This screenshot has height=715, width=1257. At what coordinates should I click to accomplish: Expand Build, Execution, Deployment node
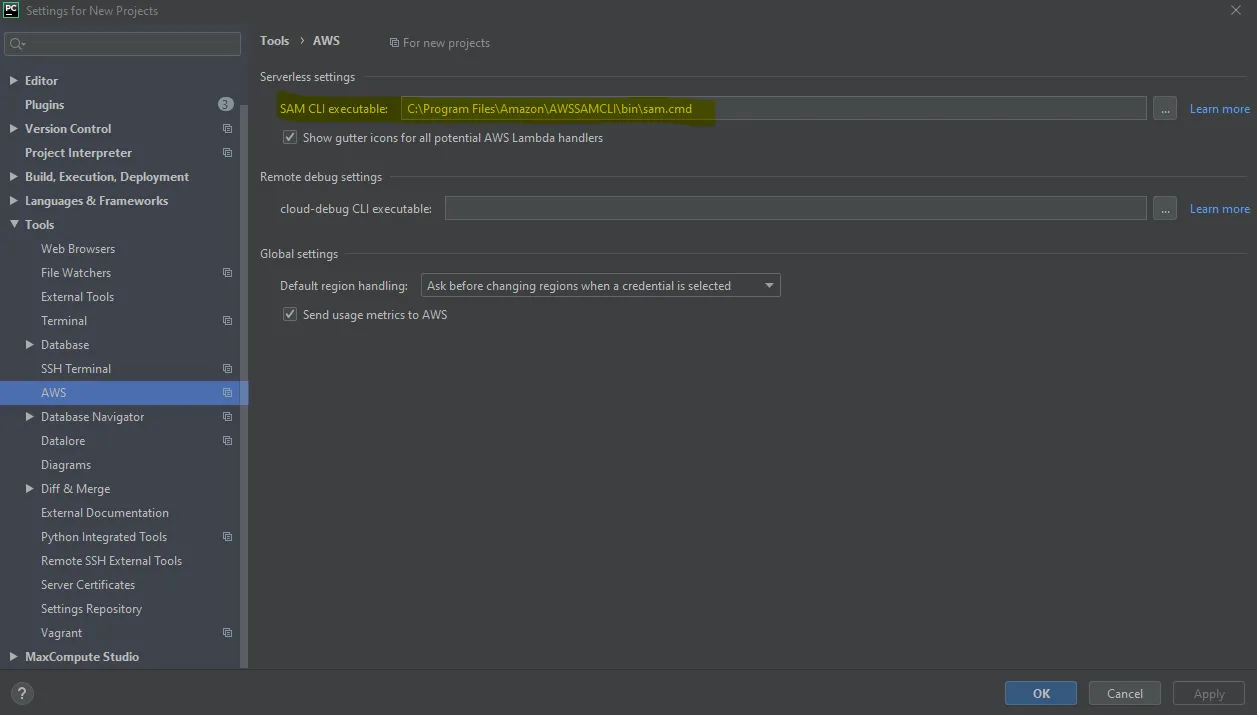tap(13, 177)
